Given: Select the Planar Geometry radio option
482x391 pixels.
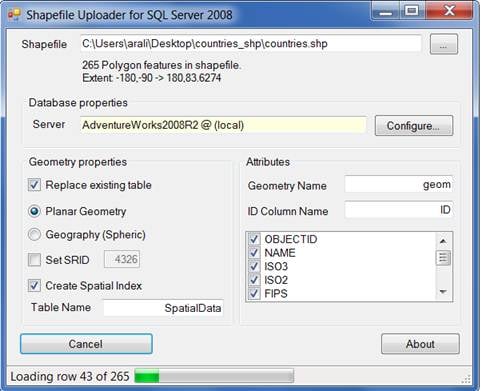Looking at the screenshot, I should tap(34, 211).
